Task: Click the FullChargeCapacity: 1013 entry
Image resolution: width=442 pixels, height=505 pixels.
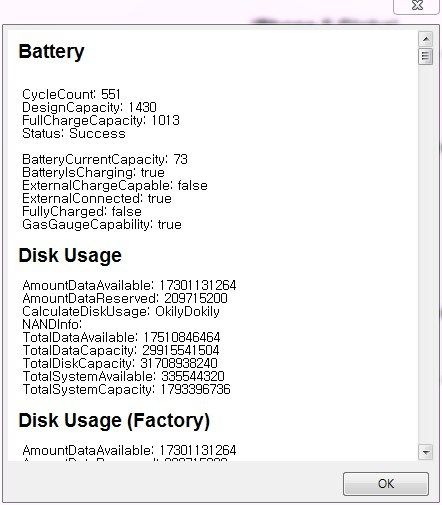Action: pyautogui.click(x=101, y=120)
